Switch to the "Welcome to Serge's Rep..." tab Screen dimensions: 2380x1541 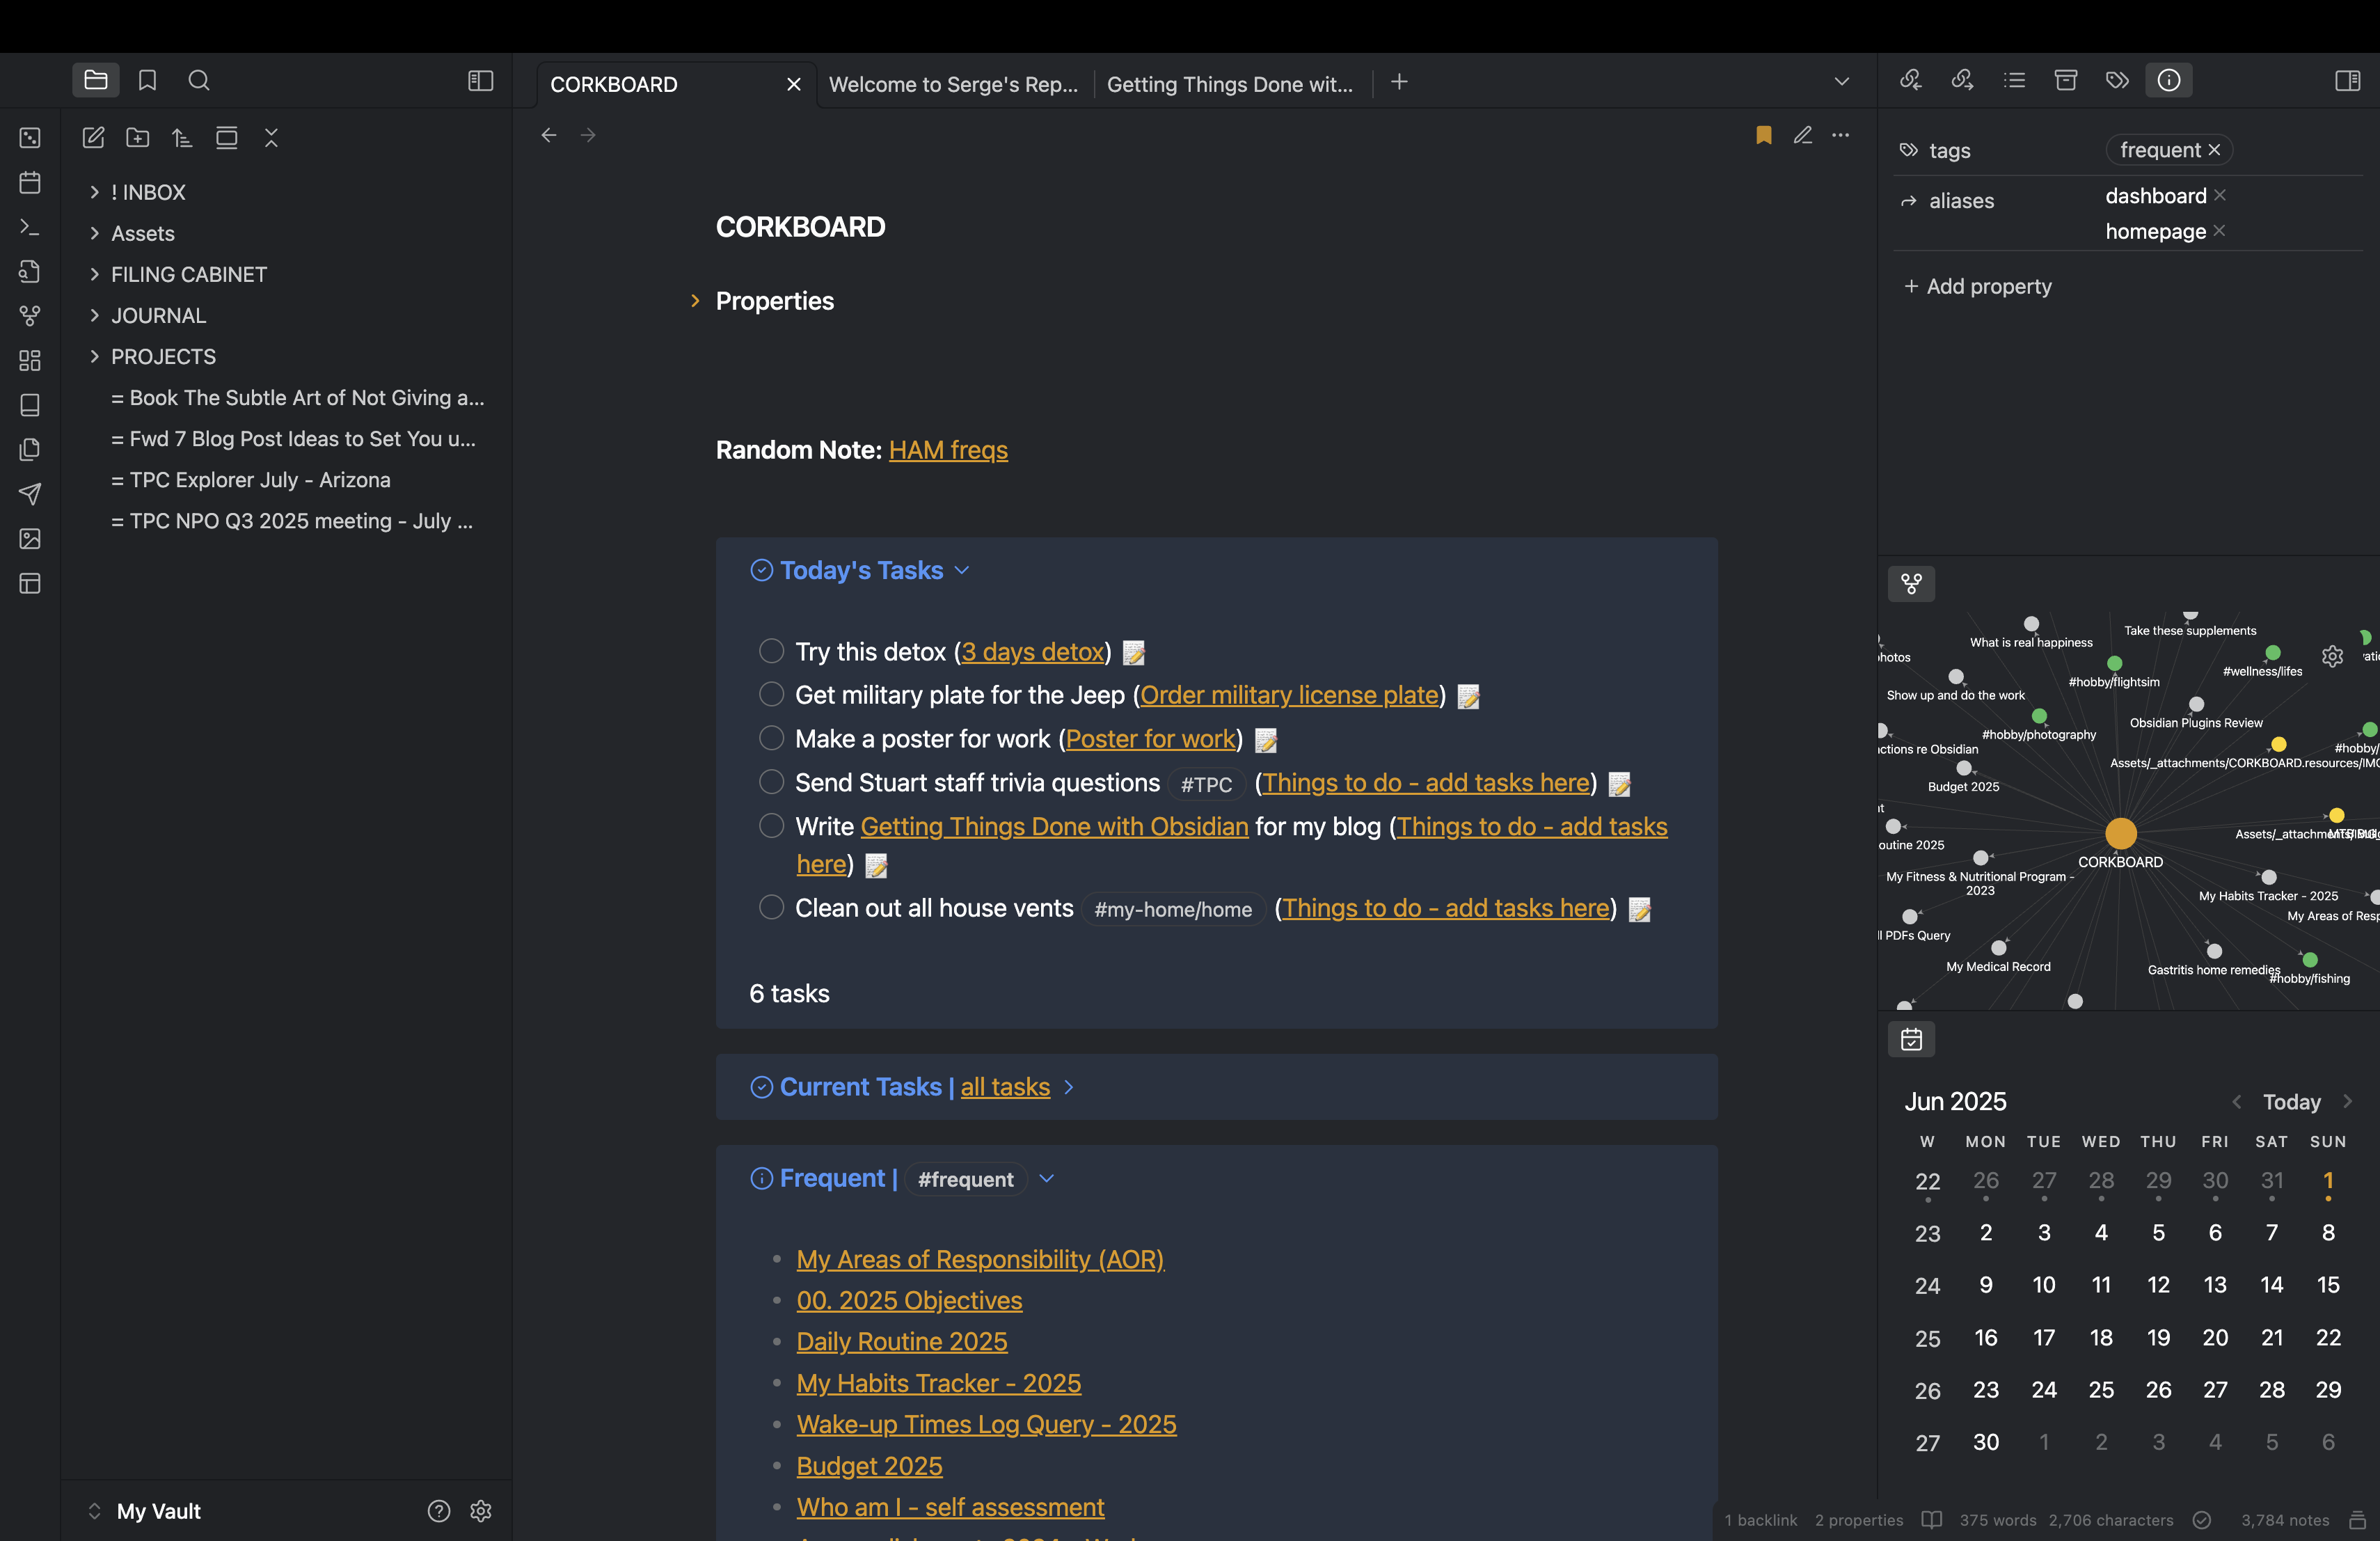pyautogui.click(x=953, y=84)
